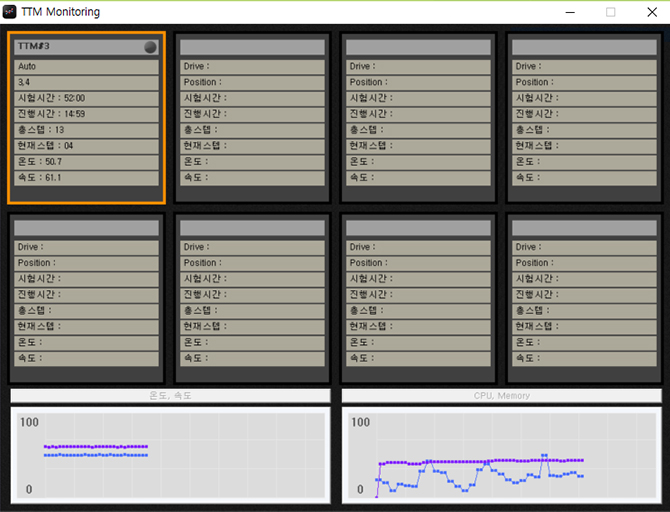Select the TTM#3 panel header
This screenshot has width=670, height=512.
click(86, 47)
